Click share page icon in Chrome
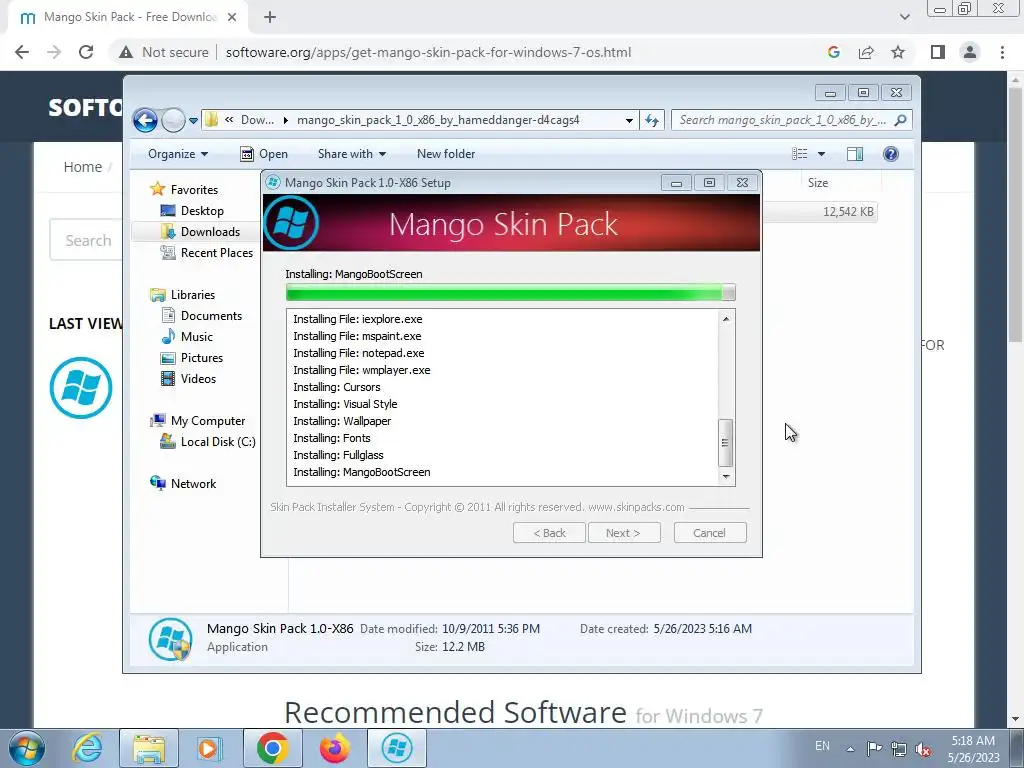Screen dimensions: 1024x768 pyautogui.click(x=866, y=52)
